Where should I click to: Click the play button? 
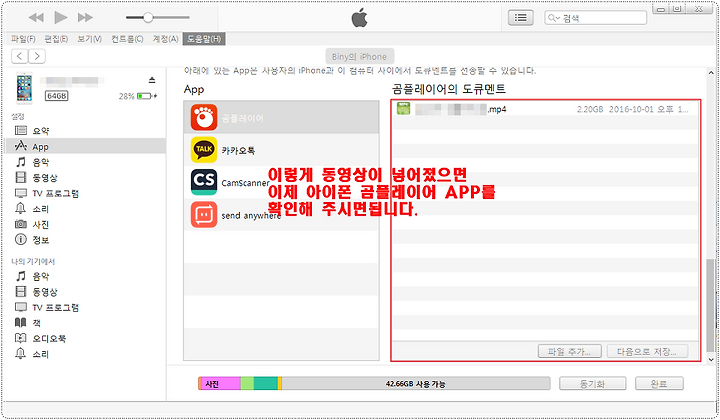(x=61, y=17)
